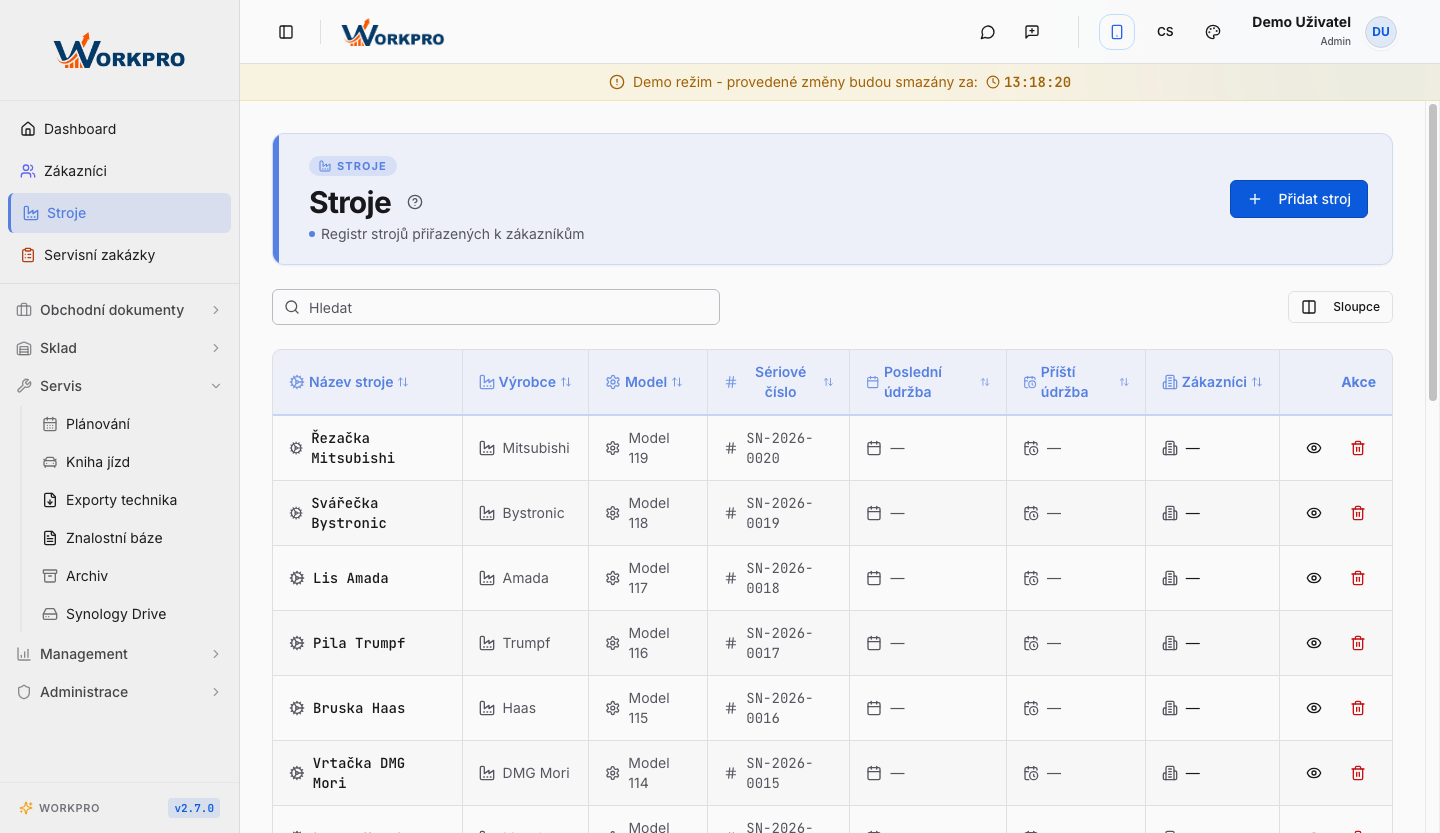Expand the Sklad section
Viewport: 1440px width, 833px height.
pyautogui.click(x=120, y=348)
